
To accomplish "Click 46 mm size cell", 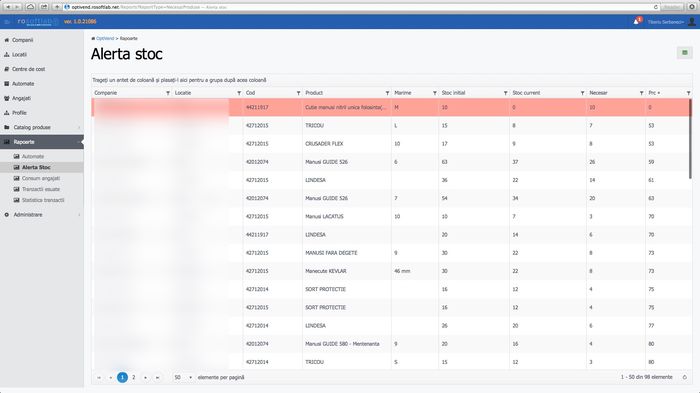I will (x=415, y=271).
